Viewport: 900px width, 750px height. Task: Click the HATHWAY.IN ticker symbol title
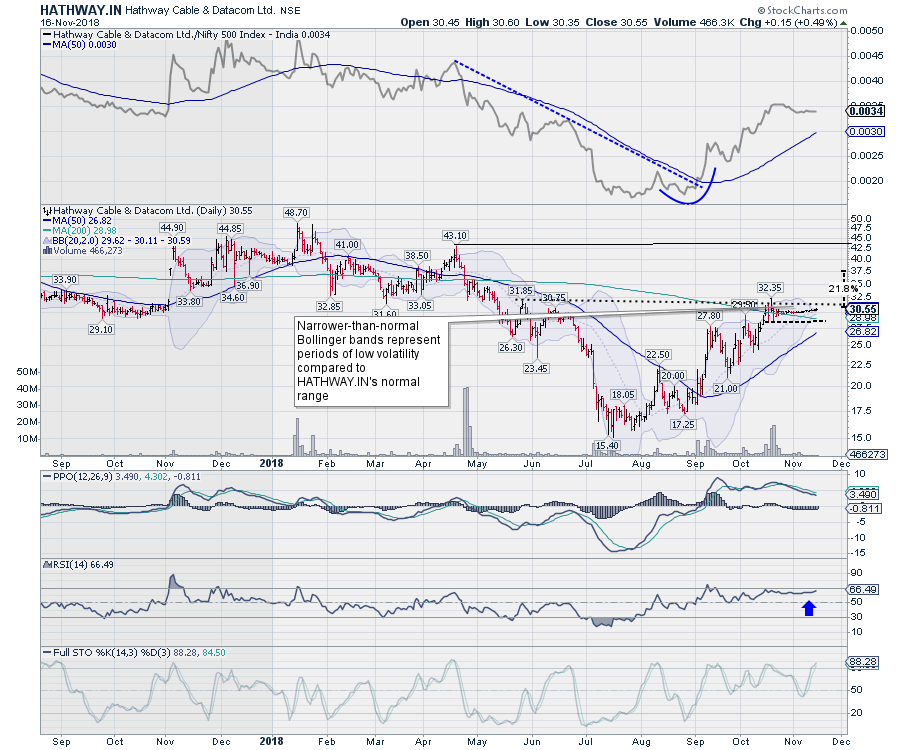[x=80, y=10]
